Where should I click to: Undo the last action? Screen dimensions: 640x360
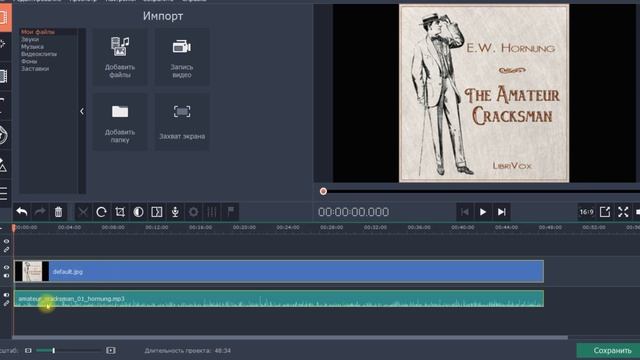click(22, 212)
